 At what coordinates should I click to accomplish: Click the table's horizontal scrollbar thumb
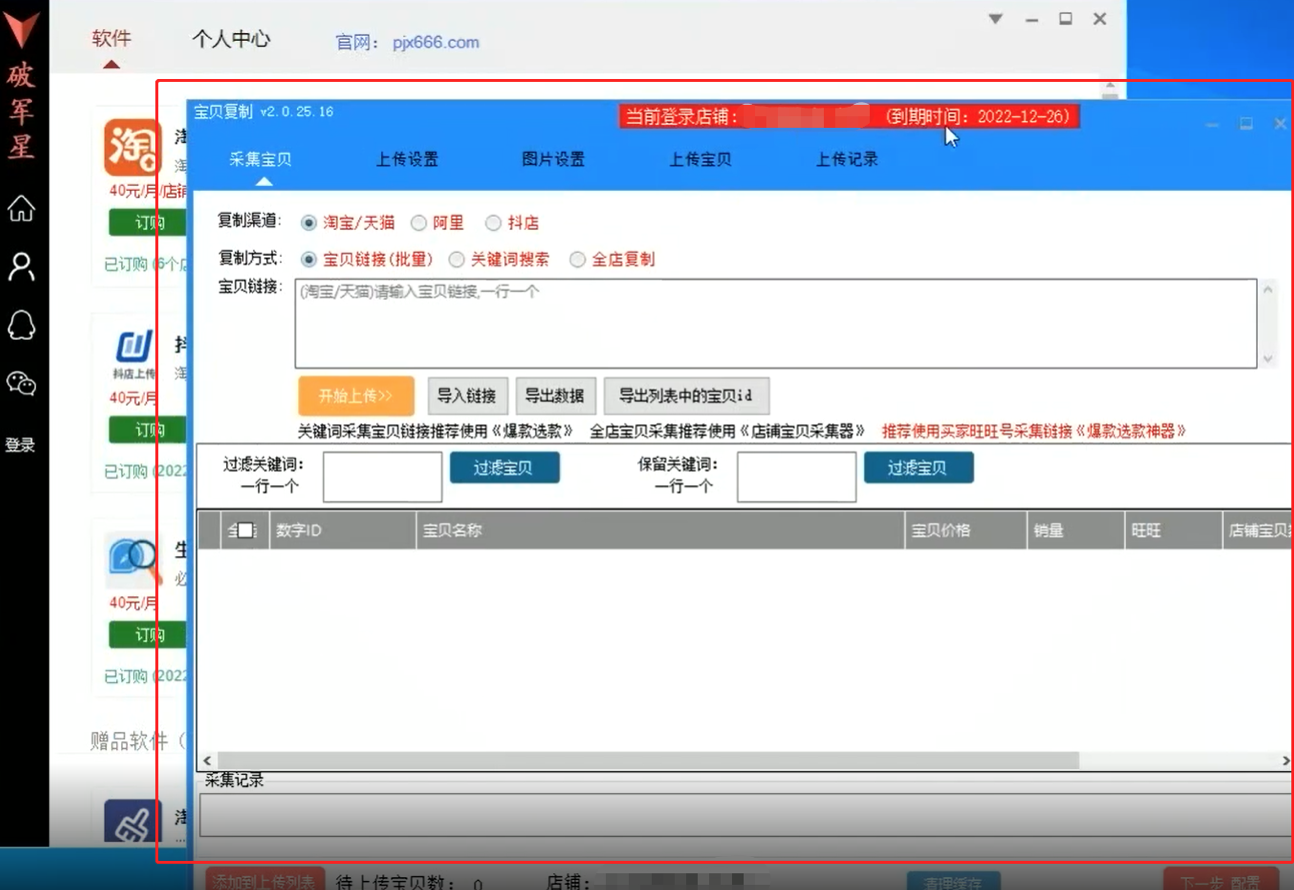tap(648, 761)
